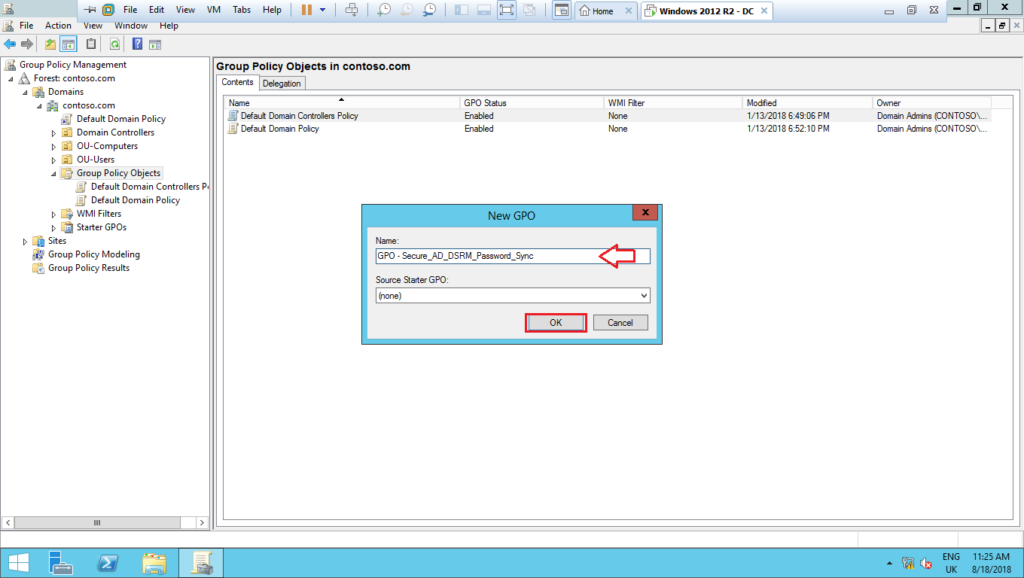
Task: Sort by the Name column header
Action: 342,103
